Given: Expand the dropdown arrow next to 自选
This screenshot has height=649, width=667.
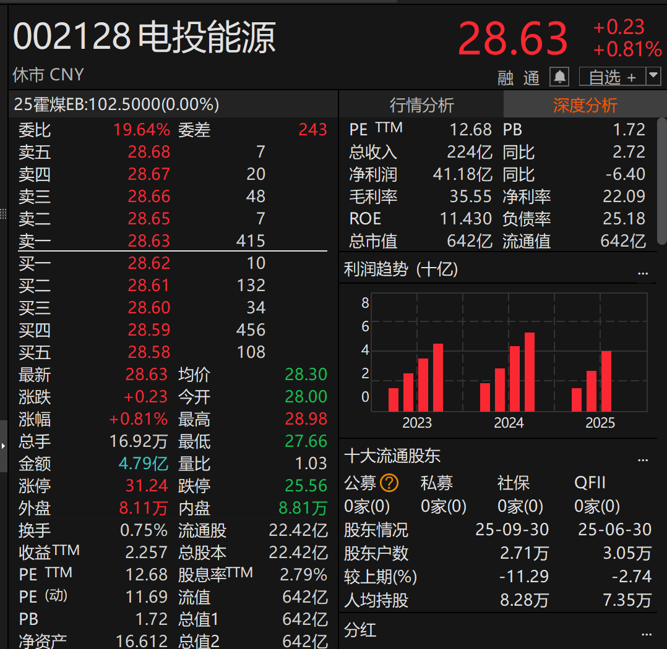Looking at the screenshot, I should point(653,76).
